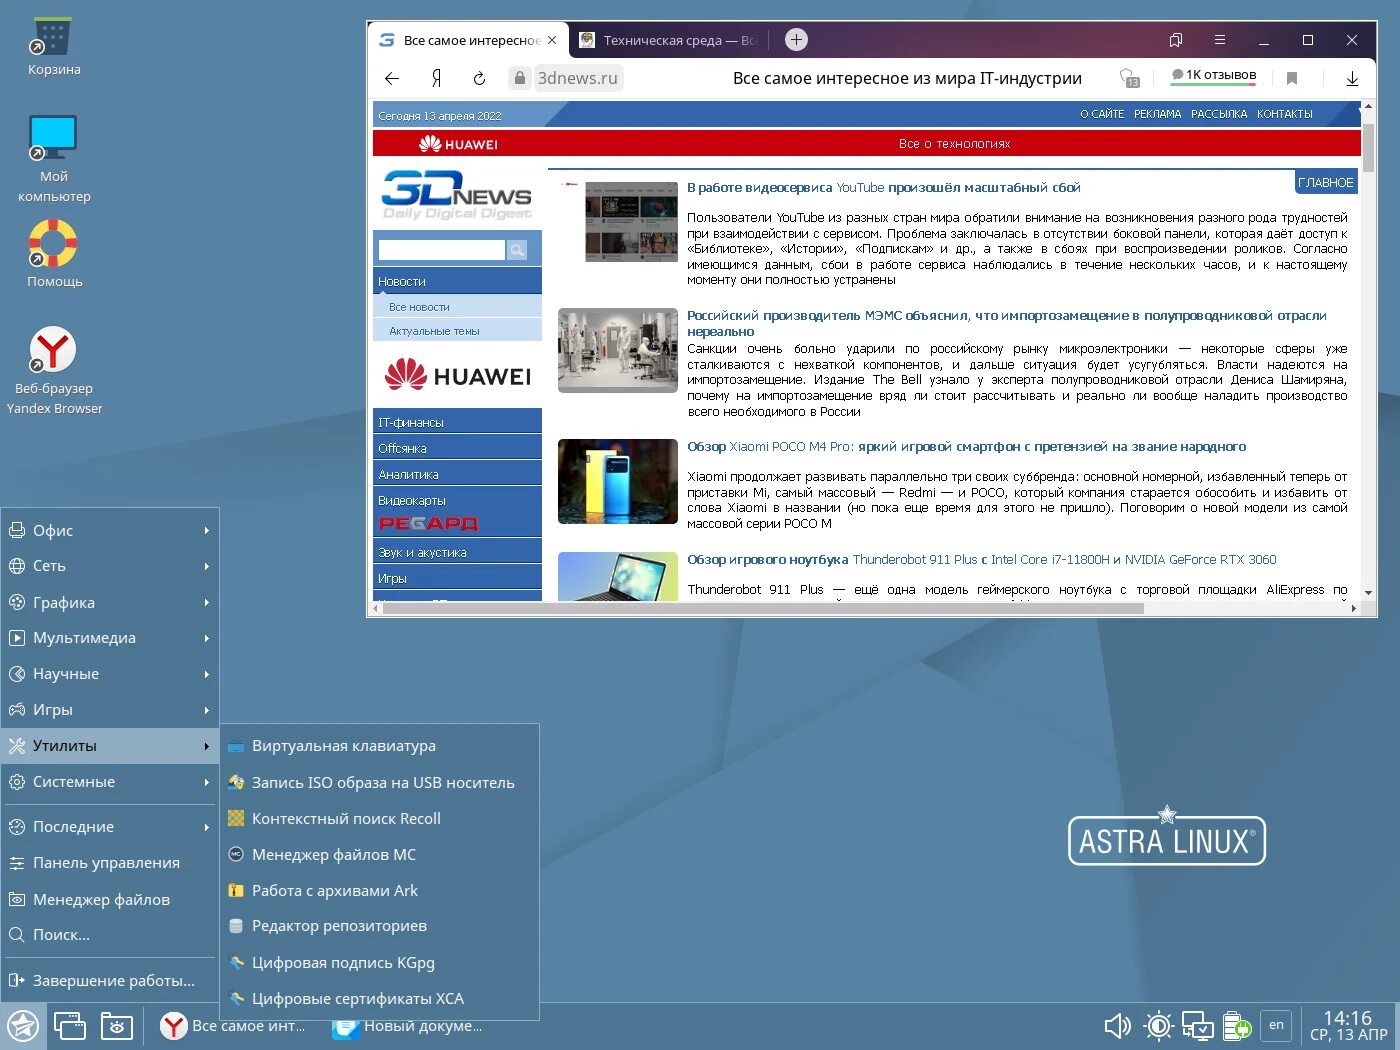
Task: Open 'Все новости' sidebar link
Action: [x=419, y=307]
